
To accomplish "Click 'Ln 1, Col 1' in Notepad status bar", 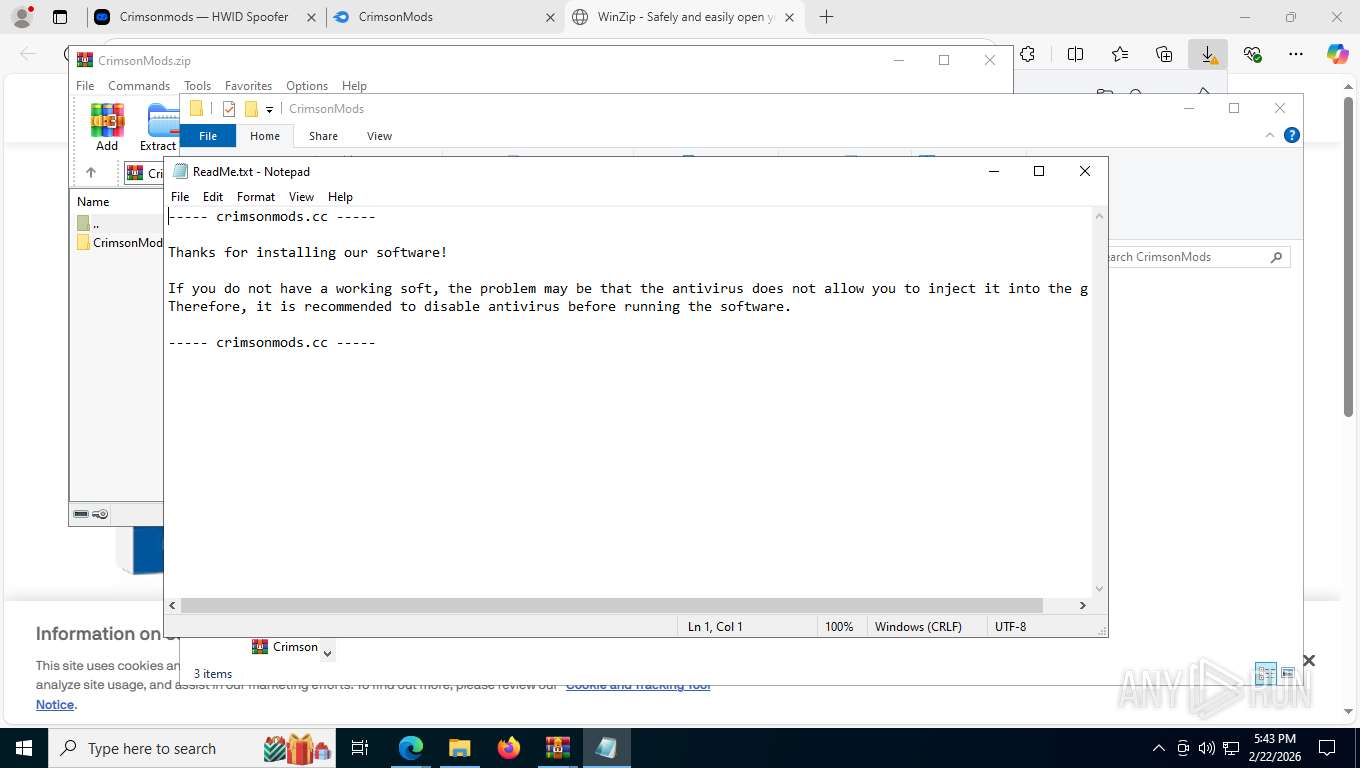I will point(715,627).
